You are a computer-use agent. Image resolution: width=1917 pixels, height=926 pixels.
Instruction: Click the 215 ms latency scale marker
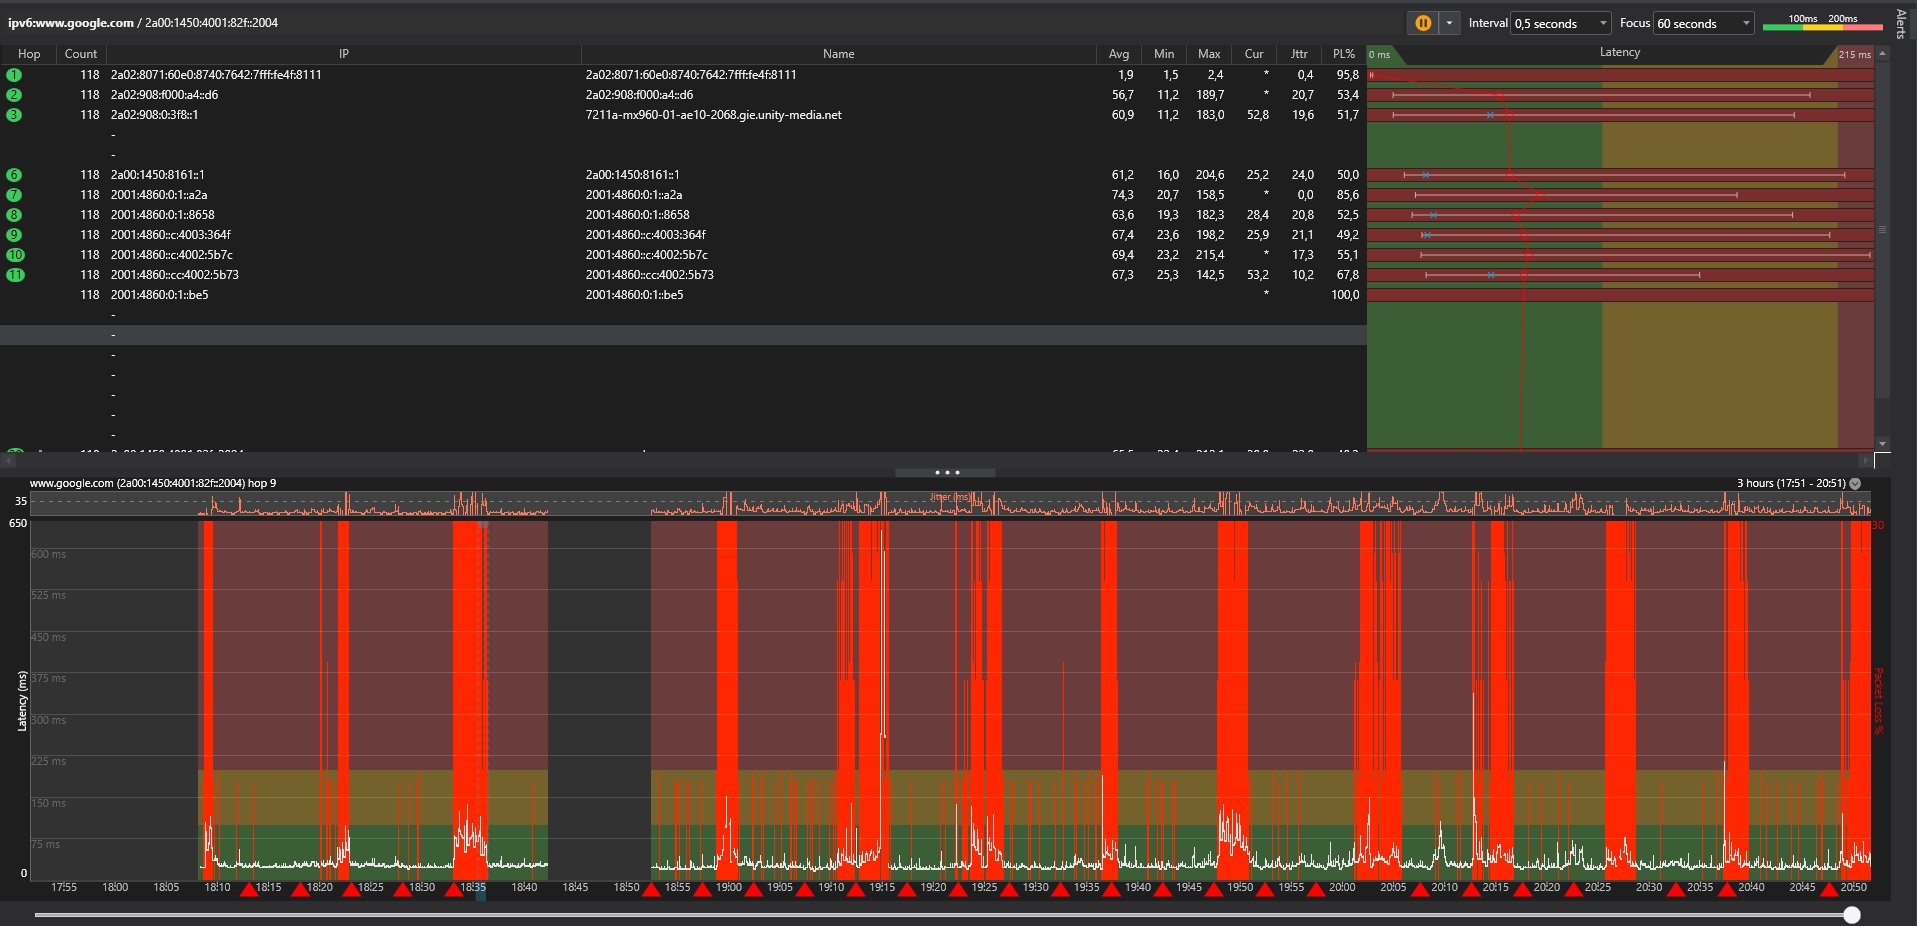click(1853, 55)
